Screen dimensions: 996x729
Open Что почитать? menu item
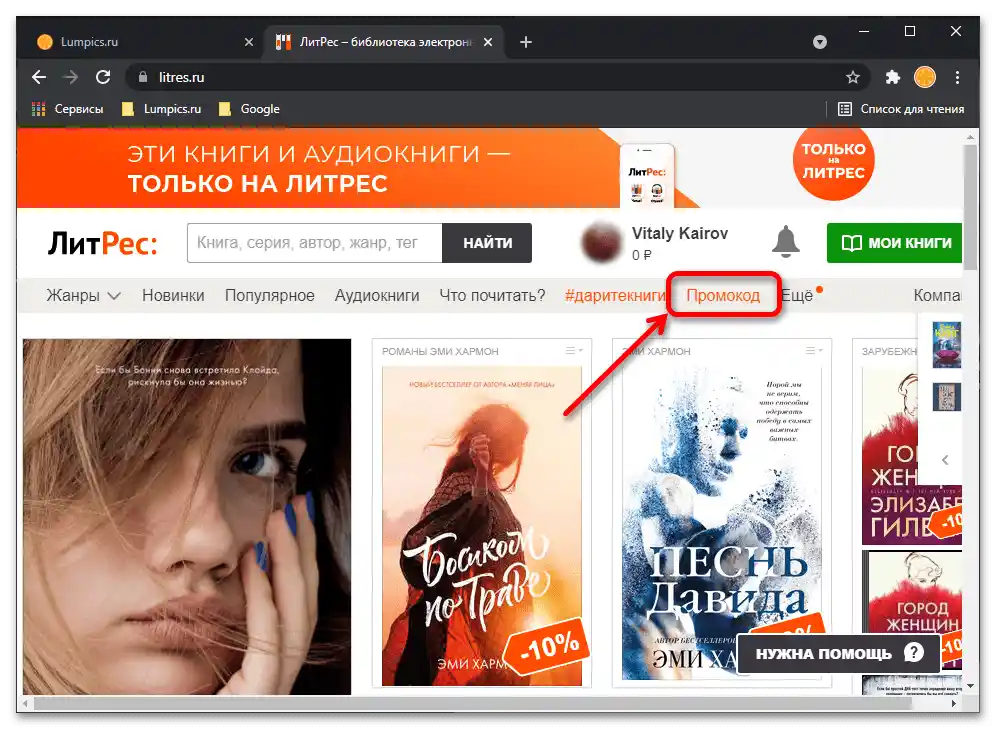[x=492, y=296]
